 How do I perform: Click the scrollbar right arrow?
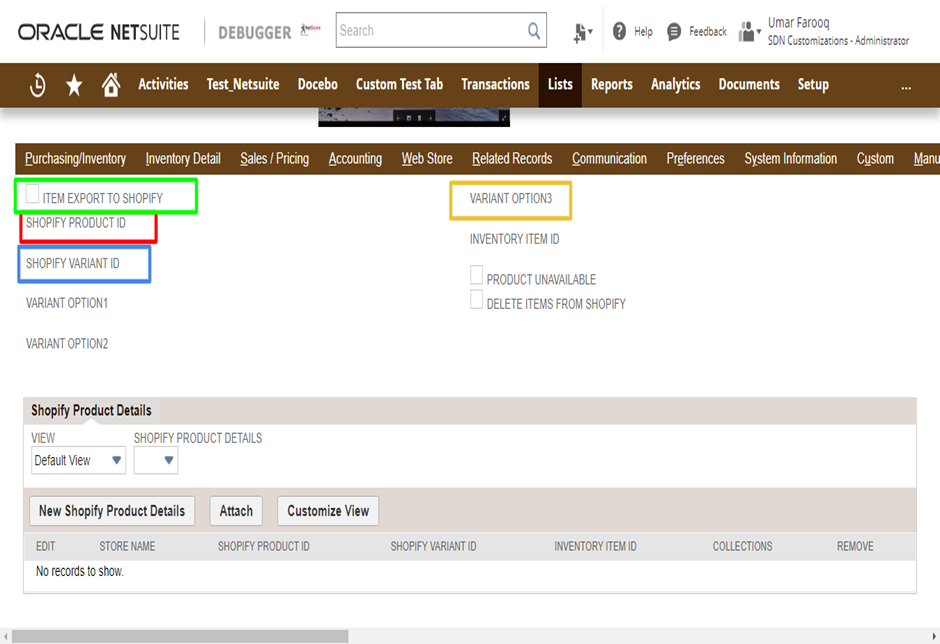point(934,636)
